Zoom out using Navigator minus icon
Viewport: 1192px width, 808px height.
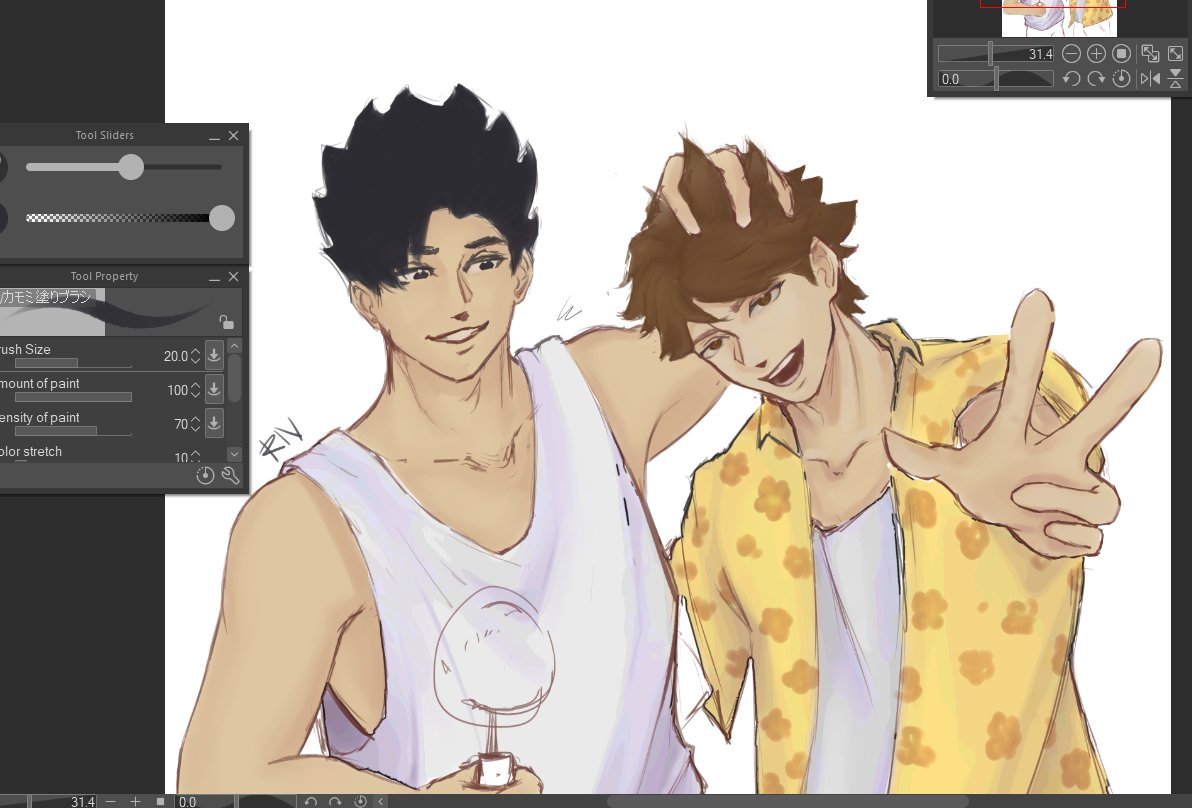pos(1071,54)
